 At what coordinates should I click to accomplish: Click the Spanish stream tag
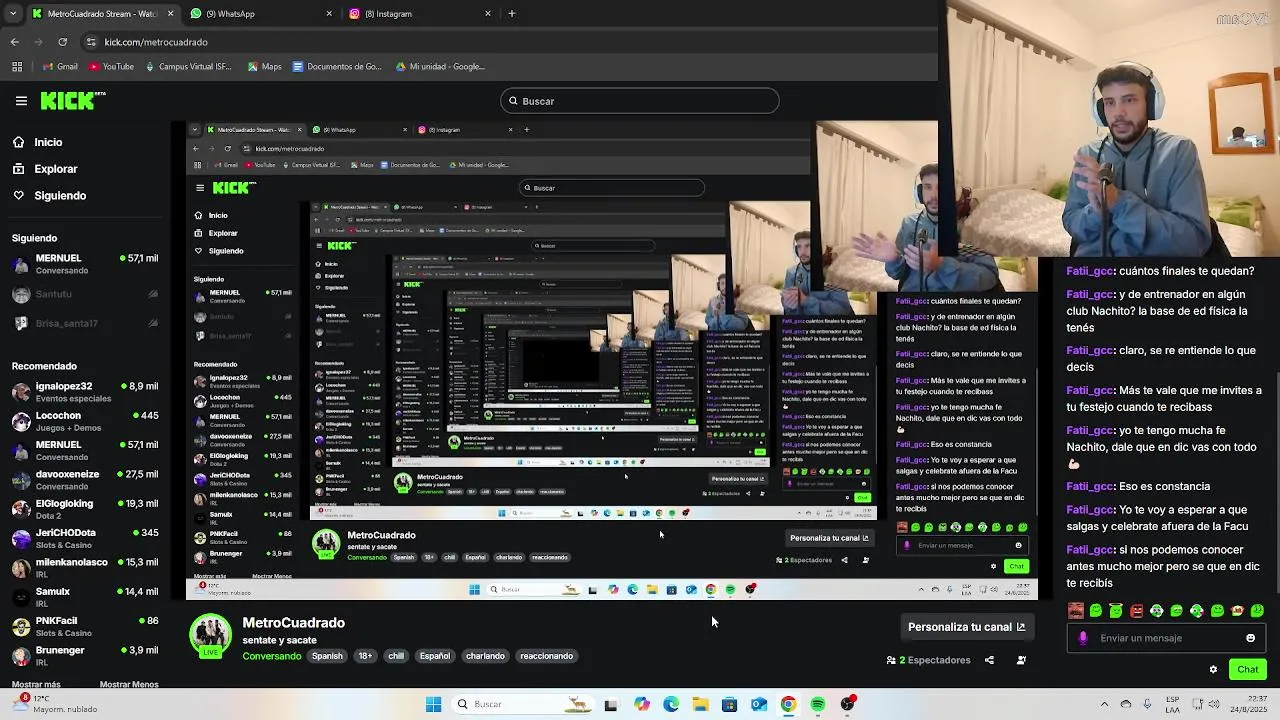click(x=327, y=656)
